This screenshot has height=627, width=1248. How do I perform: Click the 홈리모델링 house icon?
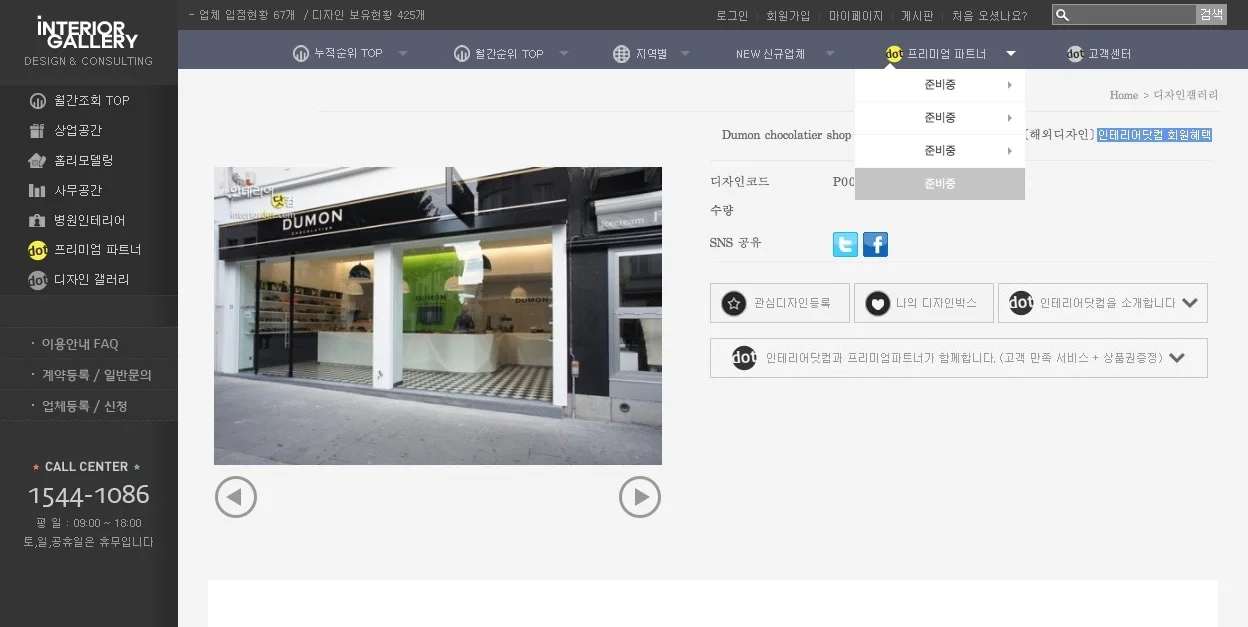38,161
